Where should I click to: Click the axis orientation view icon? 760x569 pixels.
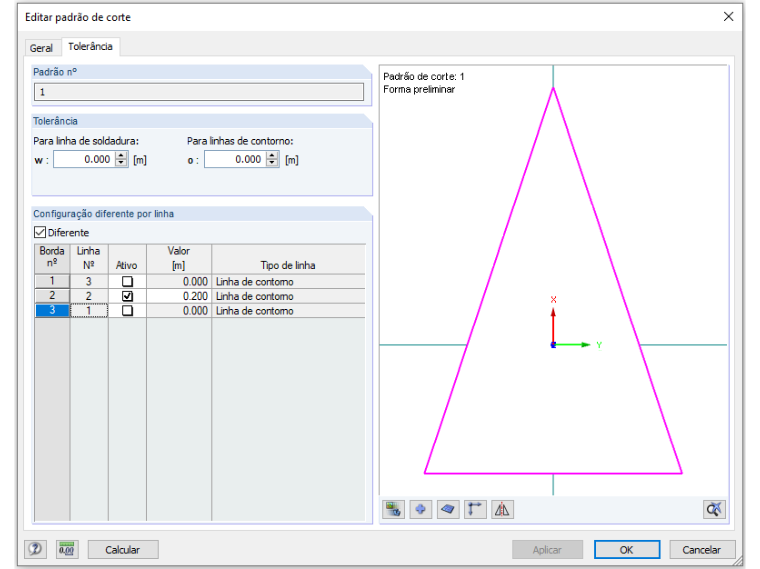click(475, 509)
